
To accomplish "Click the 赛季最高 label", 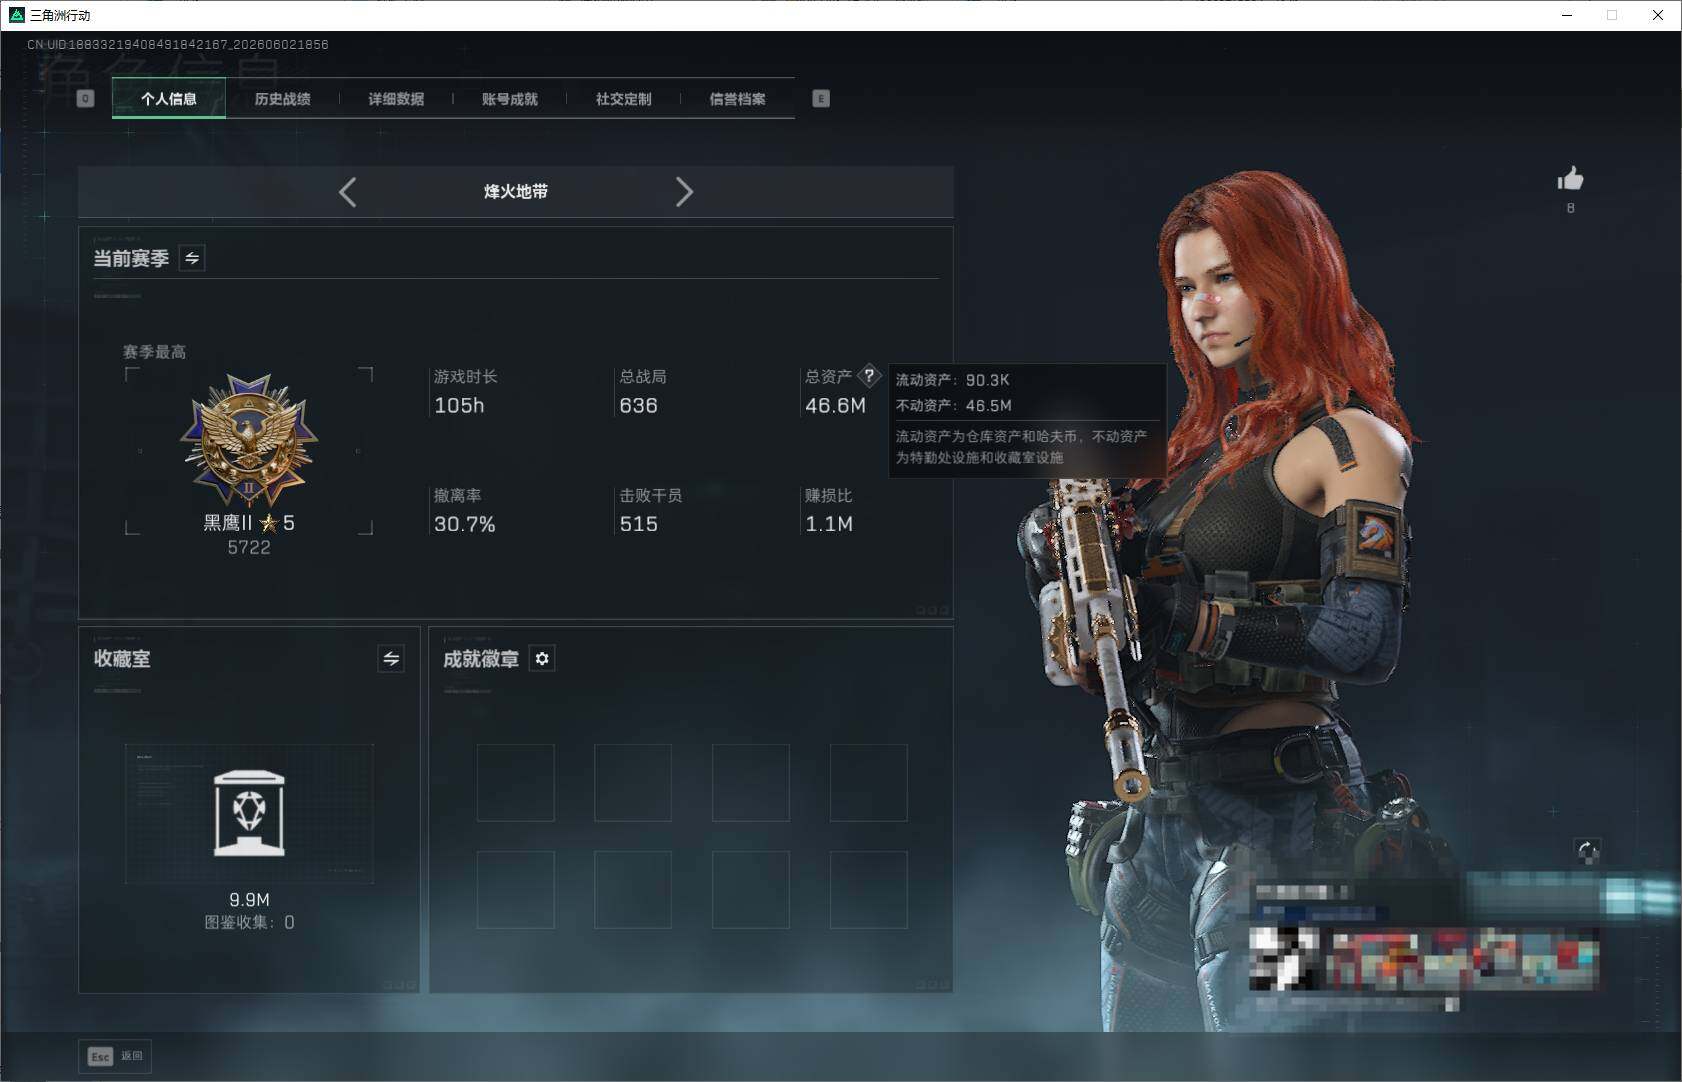I will tap(154, 352).
